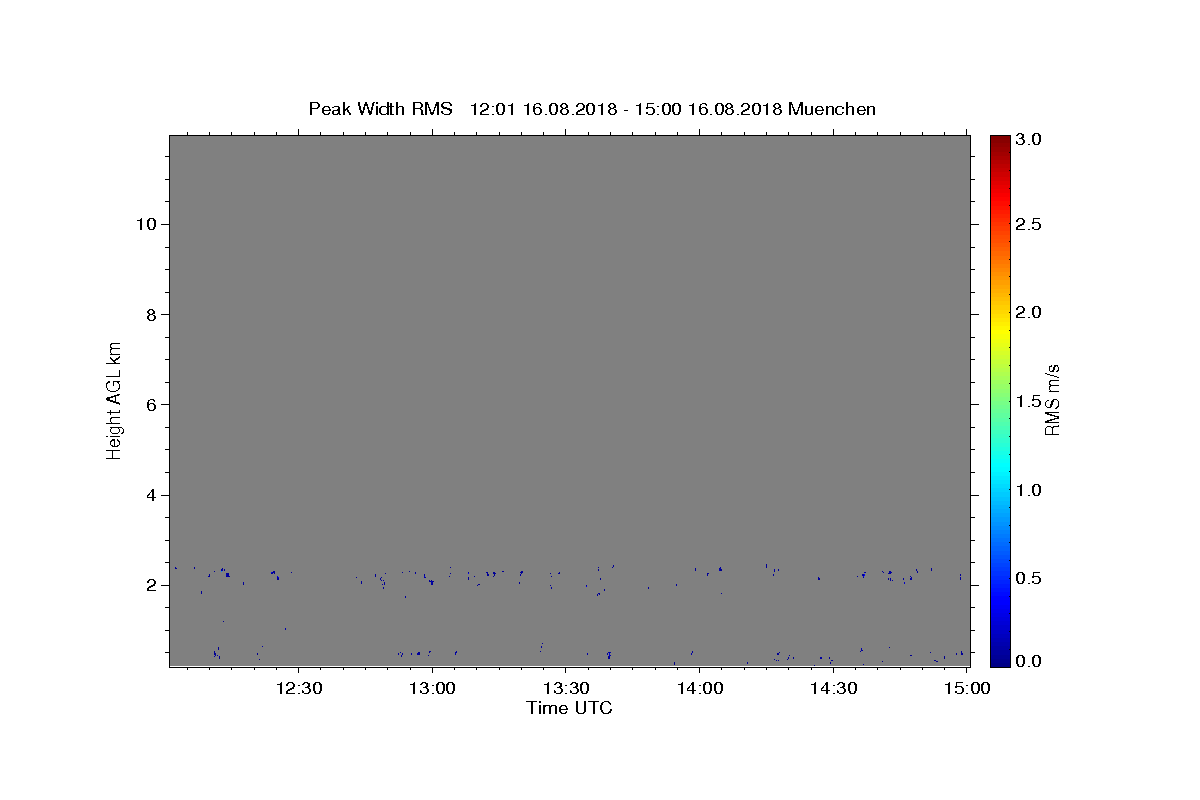The image size is (1200, 800).
Task: Click the Height AGL km axis title
Action: (x=114, y=400)
